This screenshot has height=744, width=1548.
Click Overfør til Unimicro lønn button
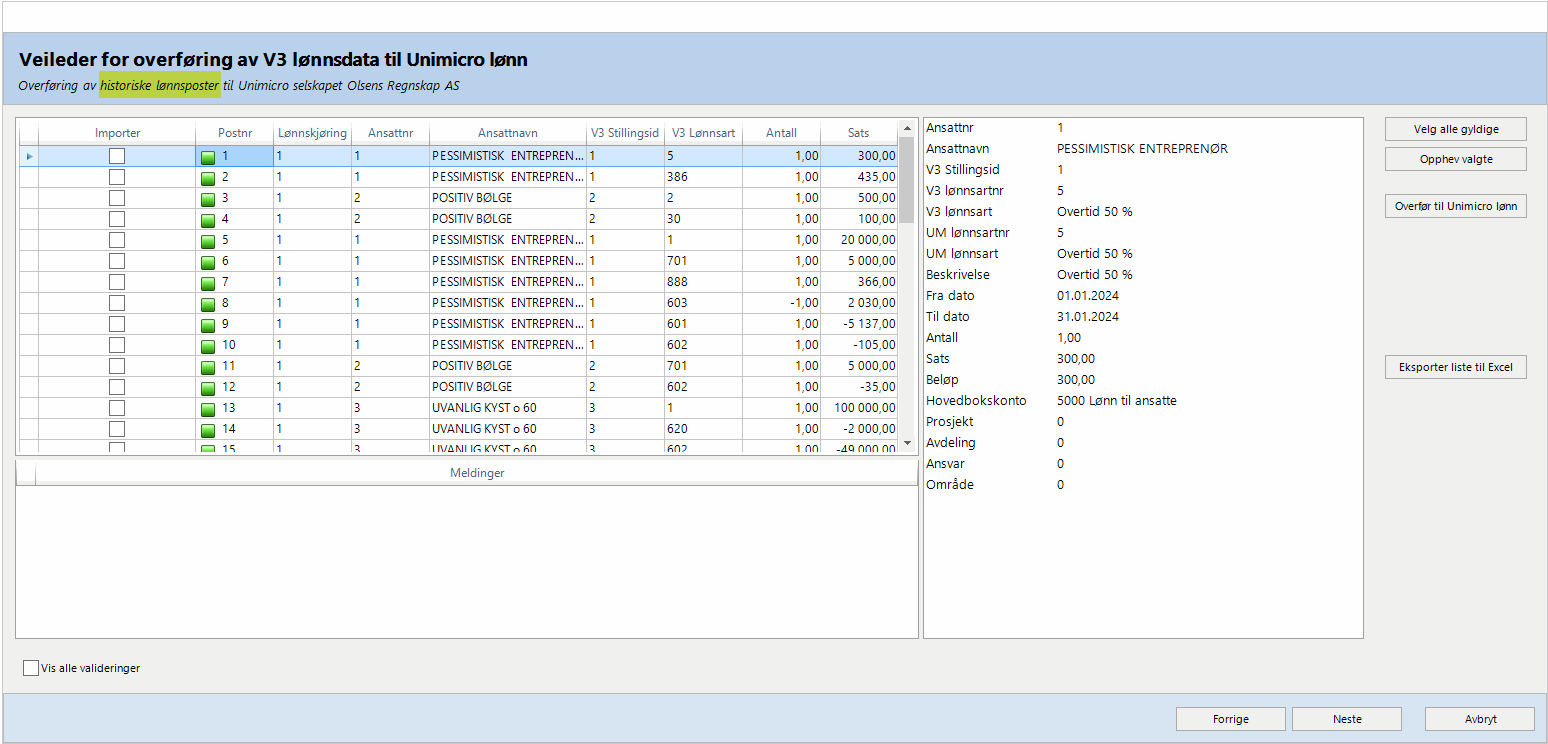pyautogui.click(x=1455, y=207)
